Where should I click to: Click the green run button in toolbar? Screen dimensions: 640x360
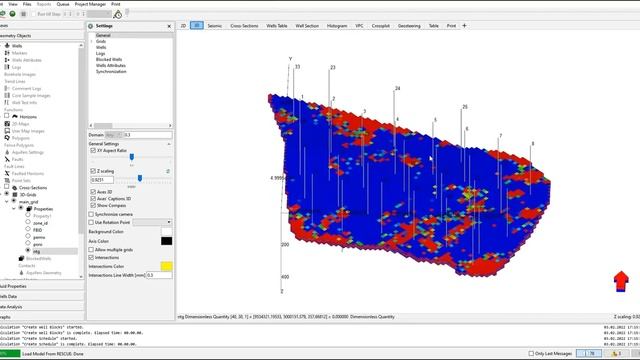point(13,14)
